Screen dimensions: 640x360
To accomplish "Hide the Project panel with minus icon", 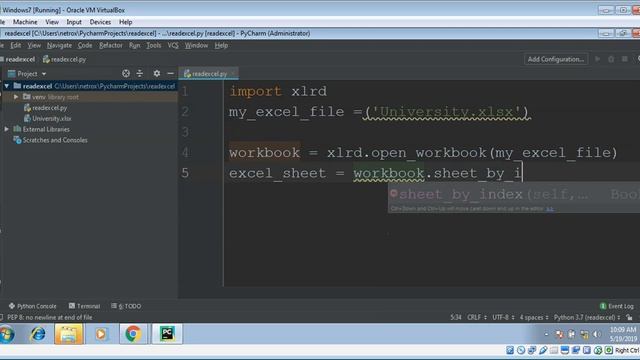I will point(171,73).
